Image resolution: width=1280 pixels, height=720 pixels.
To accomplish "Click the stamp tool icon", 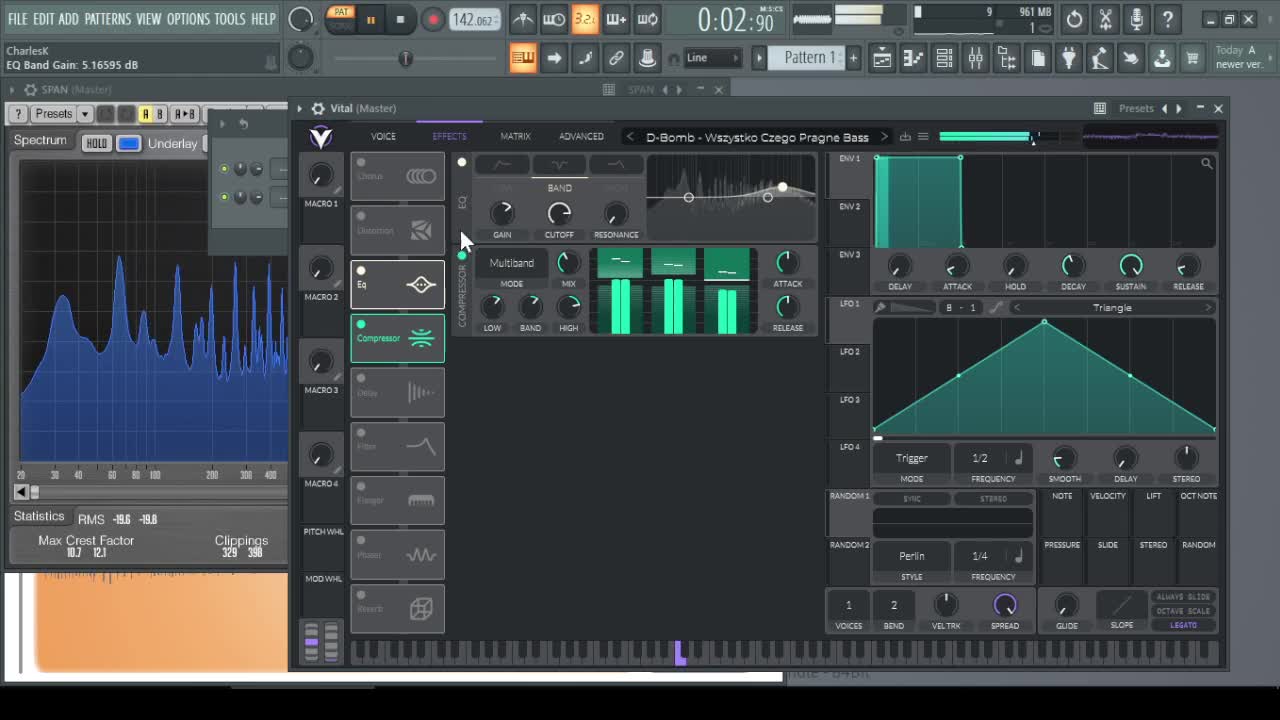I will click(647, 58).
